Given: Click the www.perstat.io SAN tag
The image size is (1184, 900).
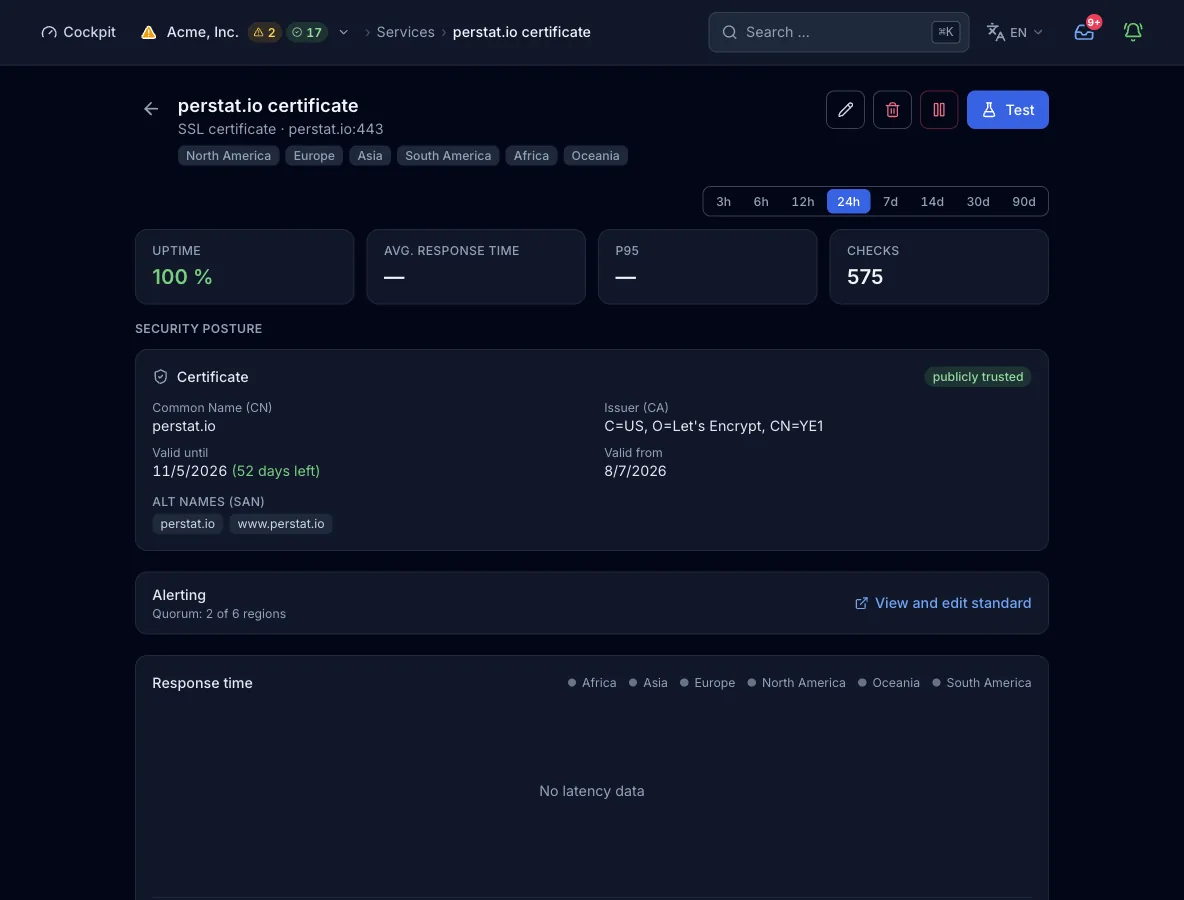Looking at the screenshot, I should click(281, 524).
